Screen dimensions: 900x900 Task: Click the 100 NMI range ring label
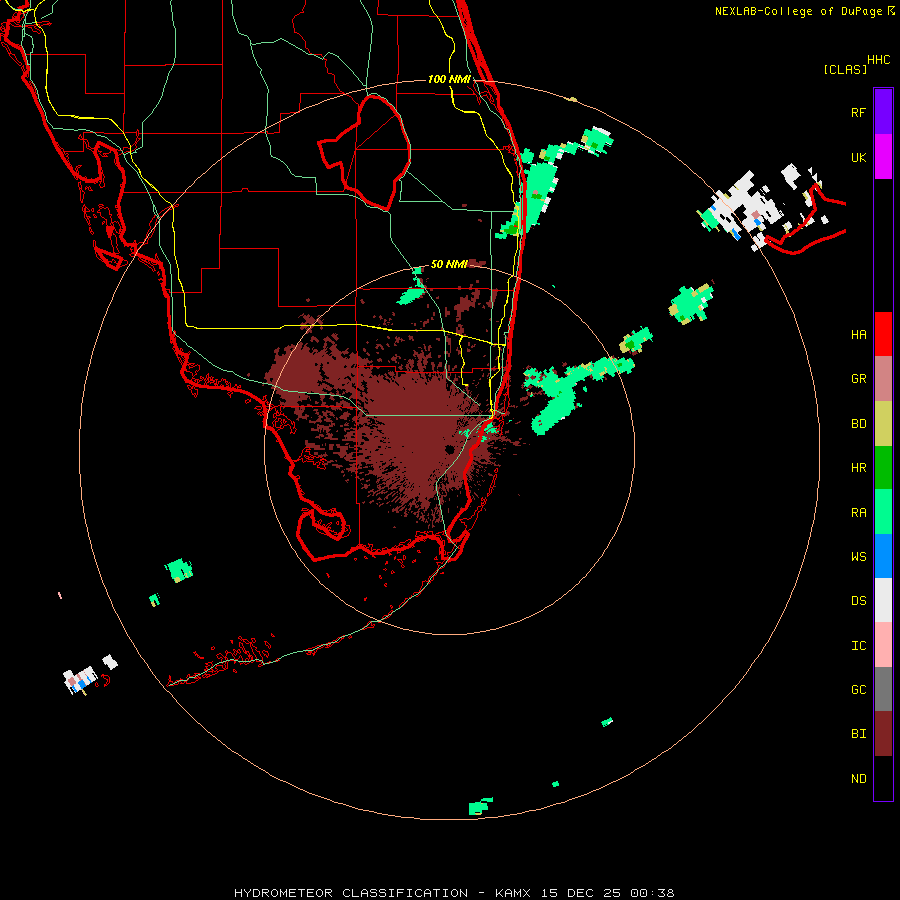pyautogui.click(x=449, y=79)
